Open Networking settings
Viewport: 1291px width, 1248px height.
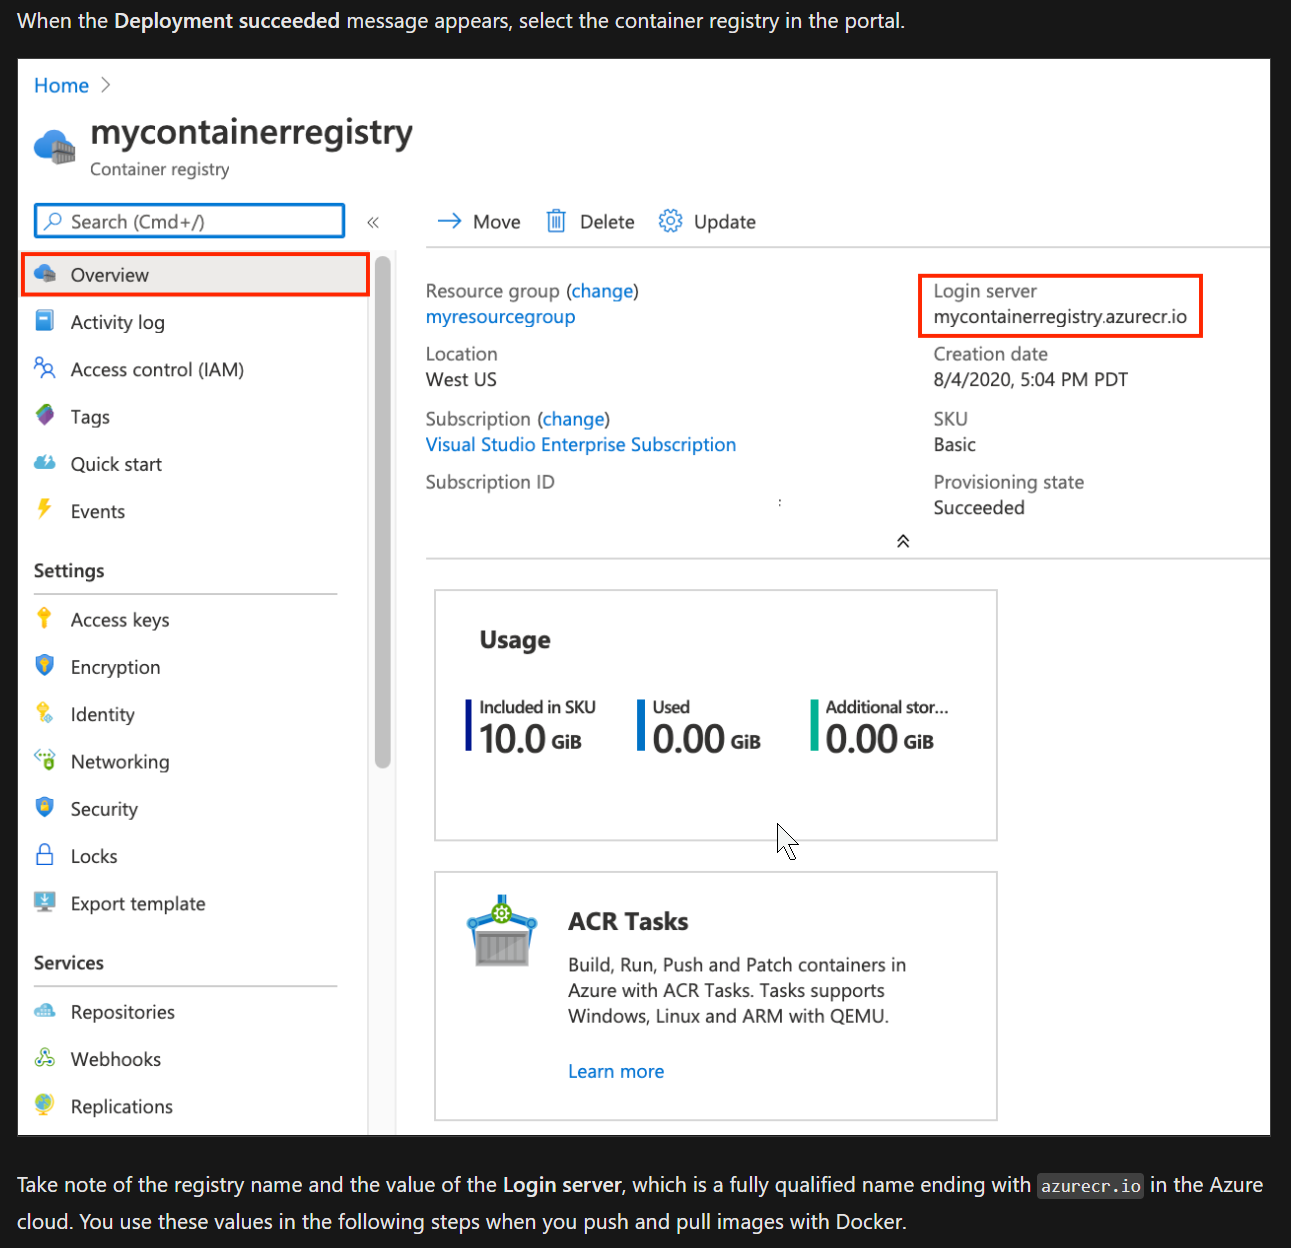click(x=120, y=762)
